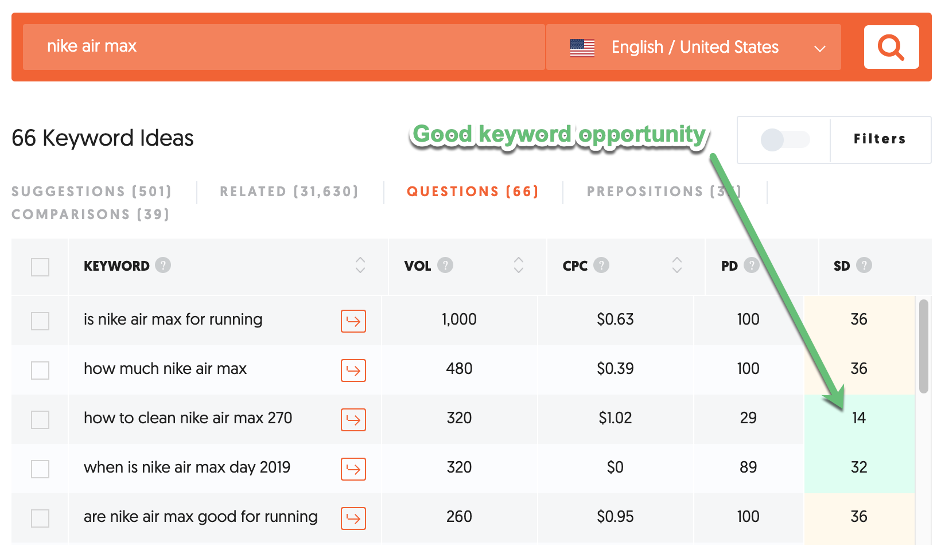This screenshot has width=939, height=545.
Task: Check the box for 'how to clean nike air max 270'
Action: click(x=40, y=419)
